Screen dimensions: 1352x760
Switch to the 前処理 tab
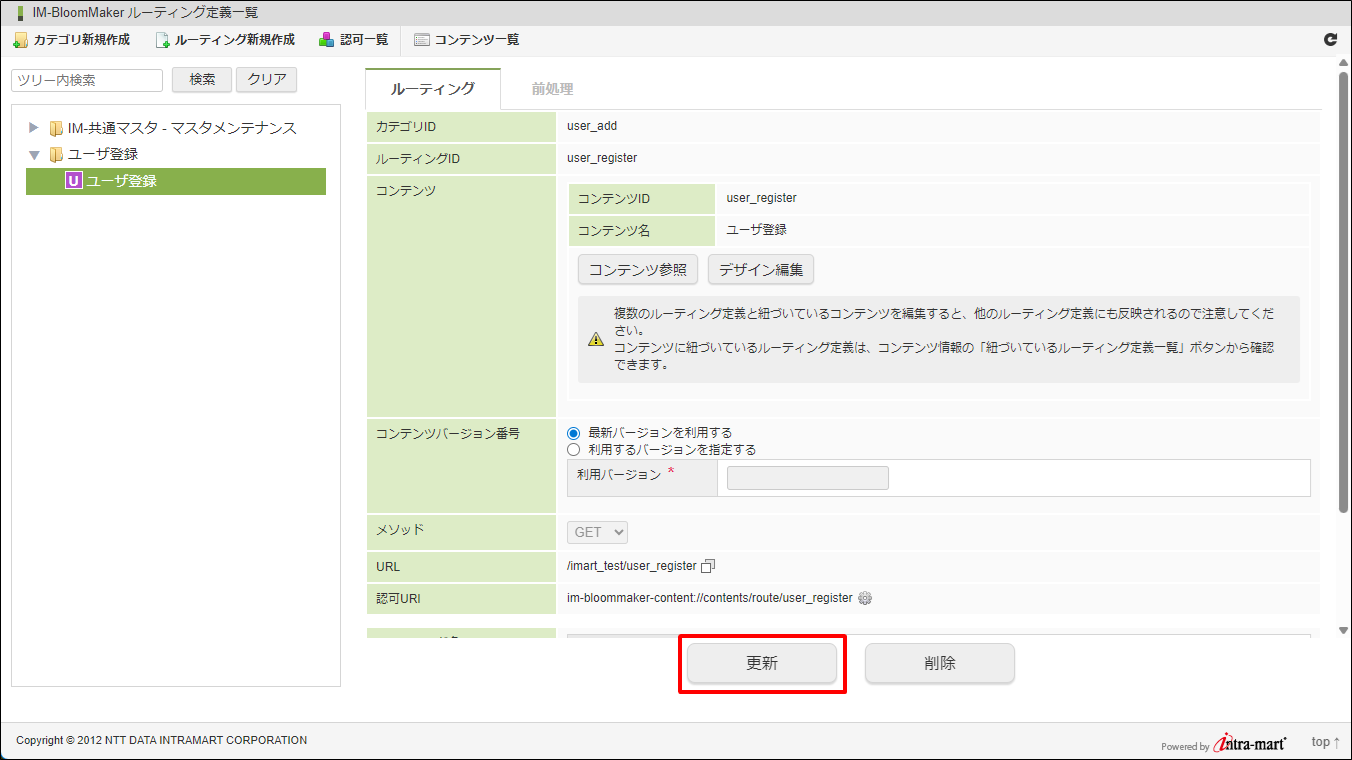click(x=552, y=89)
